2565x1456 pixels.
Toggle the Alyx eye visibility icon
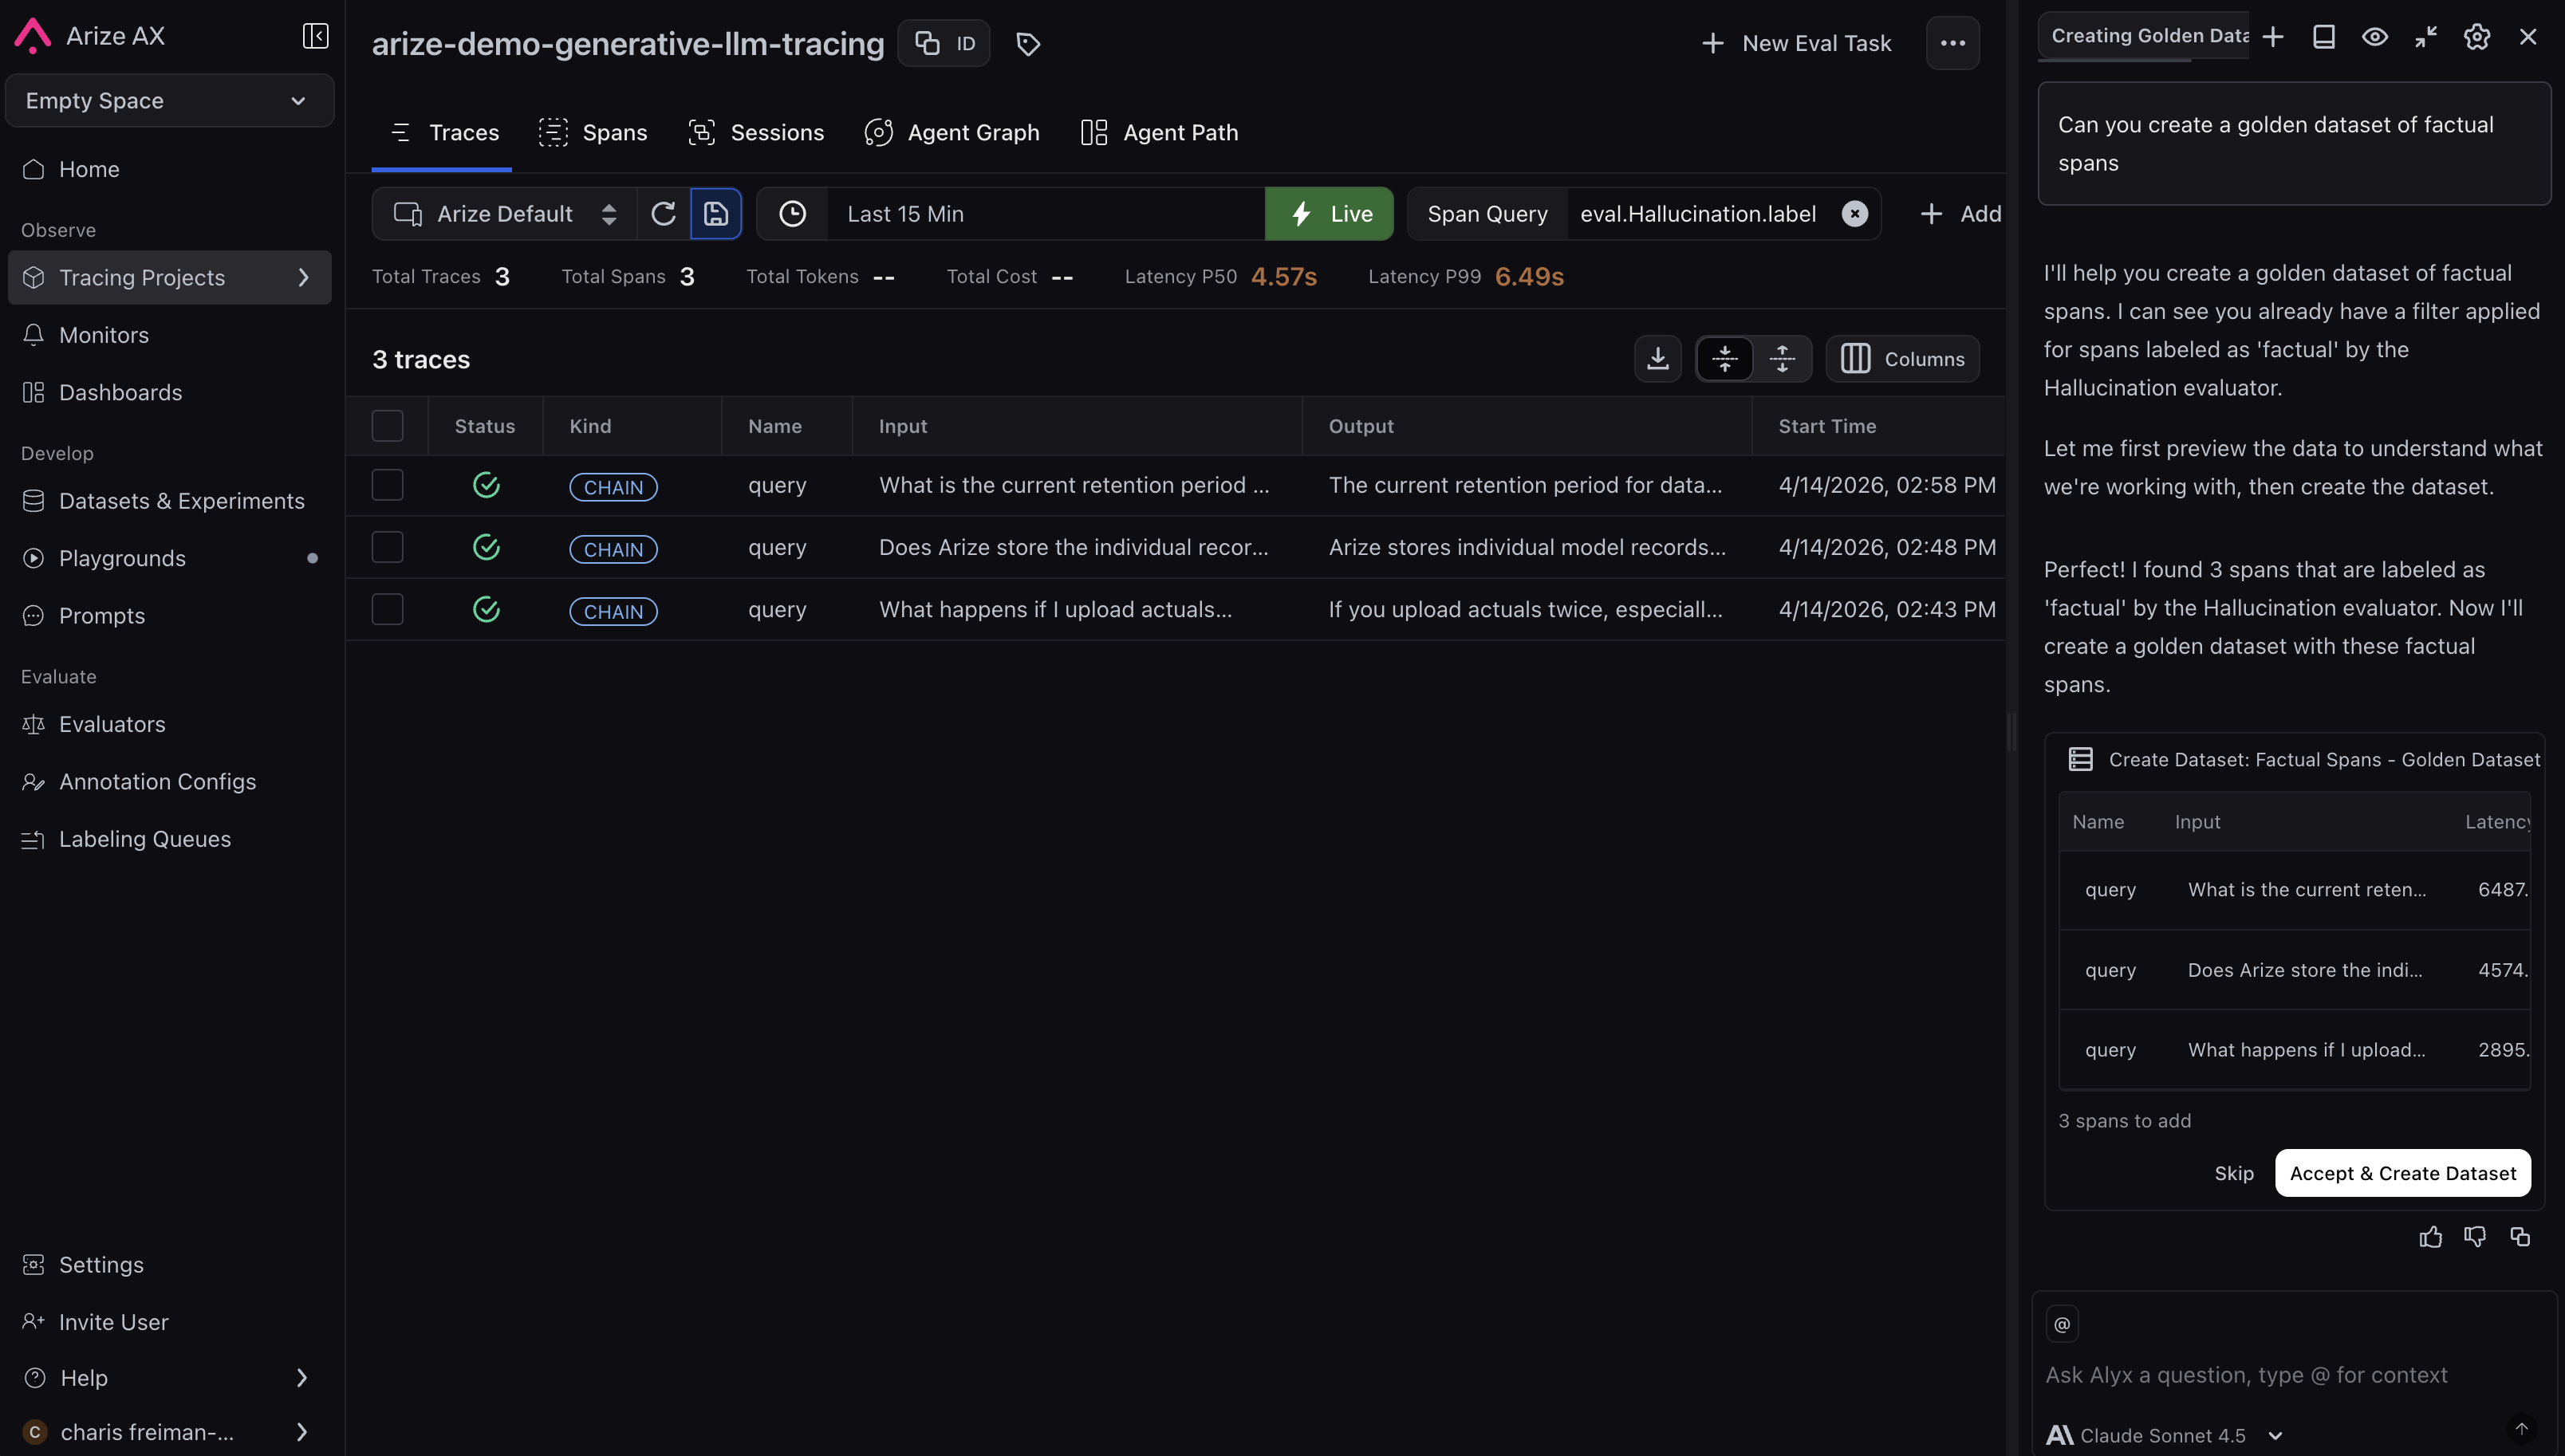(x=2375, y=36)
